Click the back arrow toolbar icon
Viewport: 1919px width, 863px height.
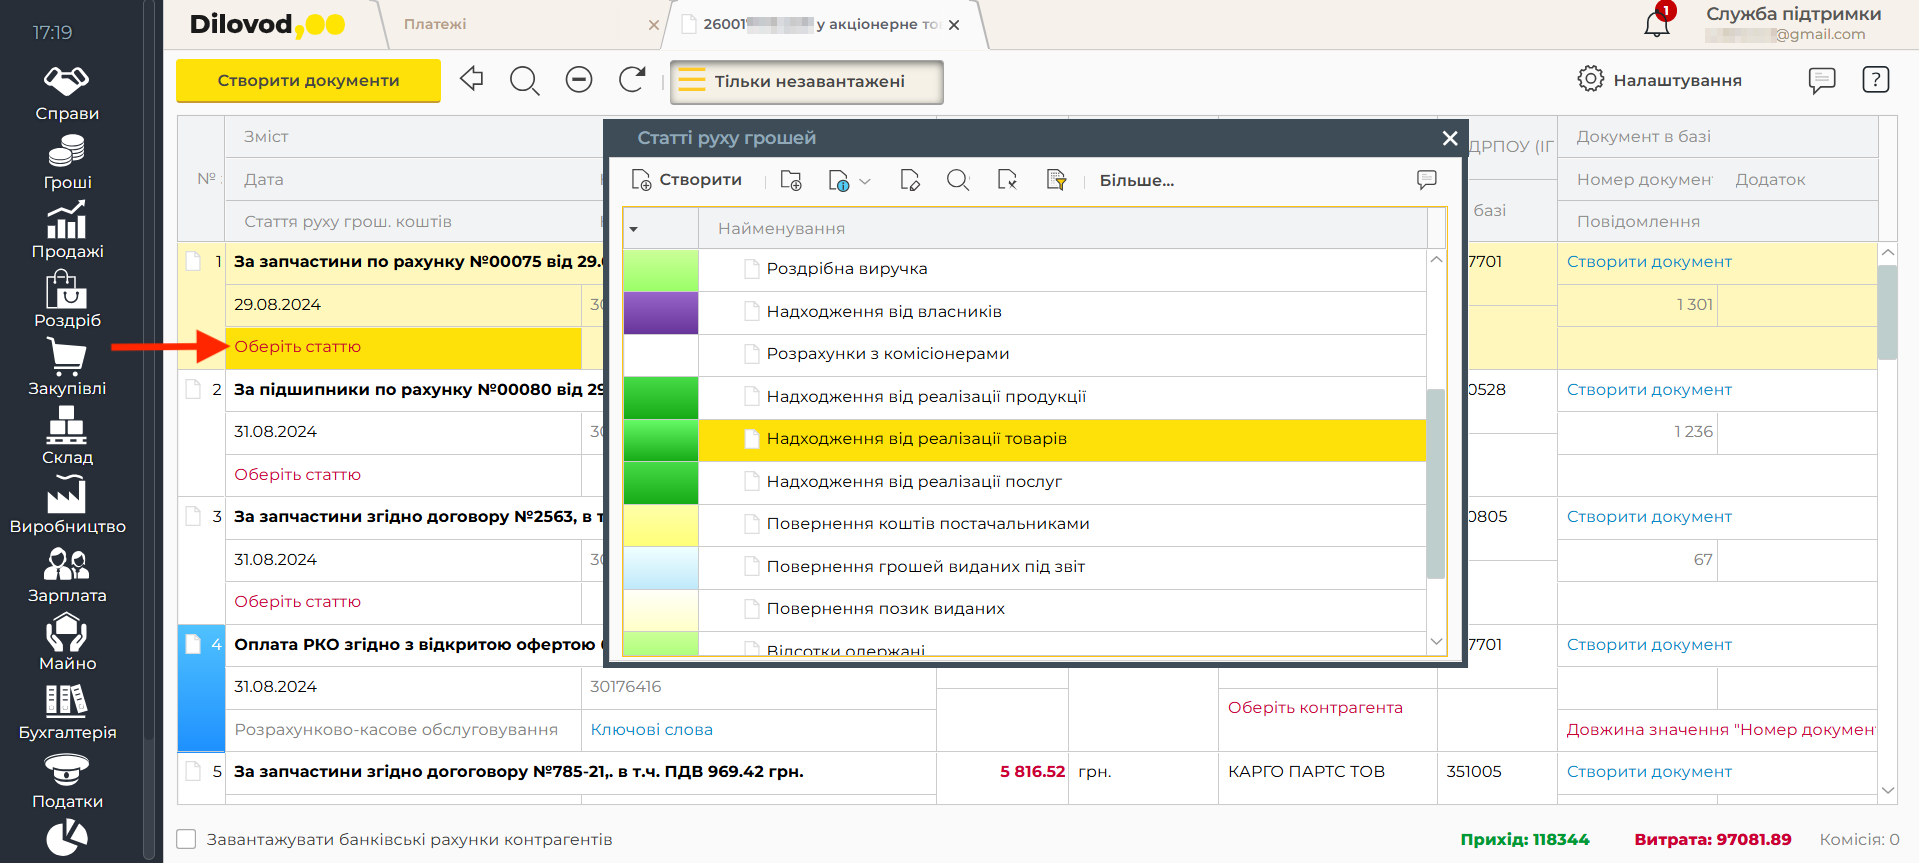click(x=472, y=79)
